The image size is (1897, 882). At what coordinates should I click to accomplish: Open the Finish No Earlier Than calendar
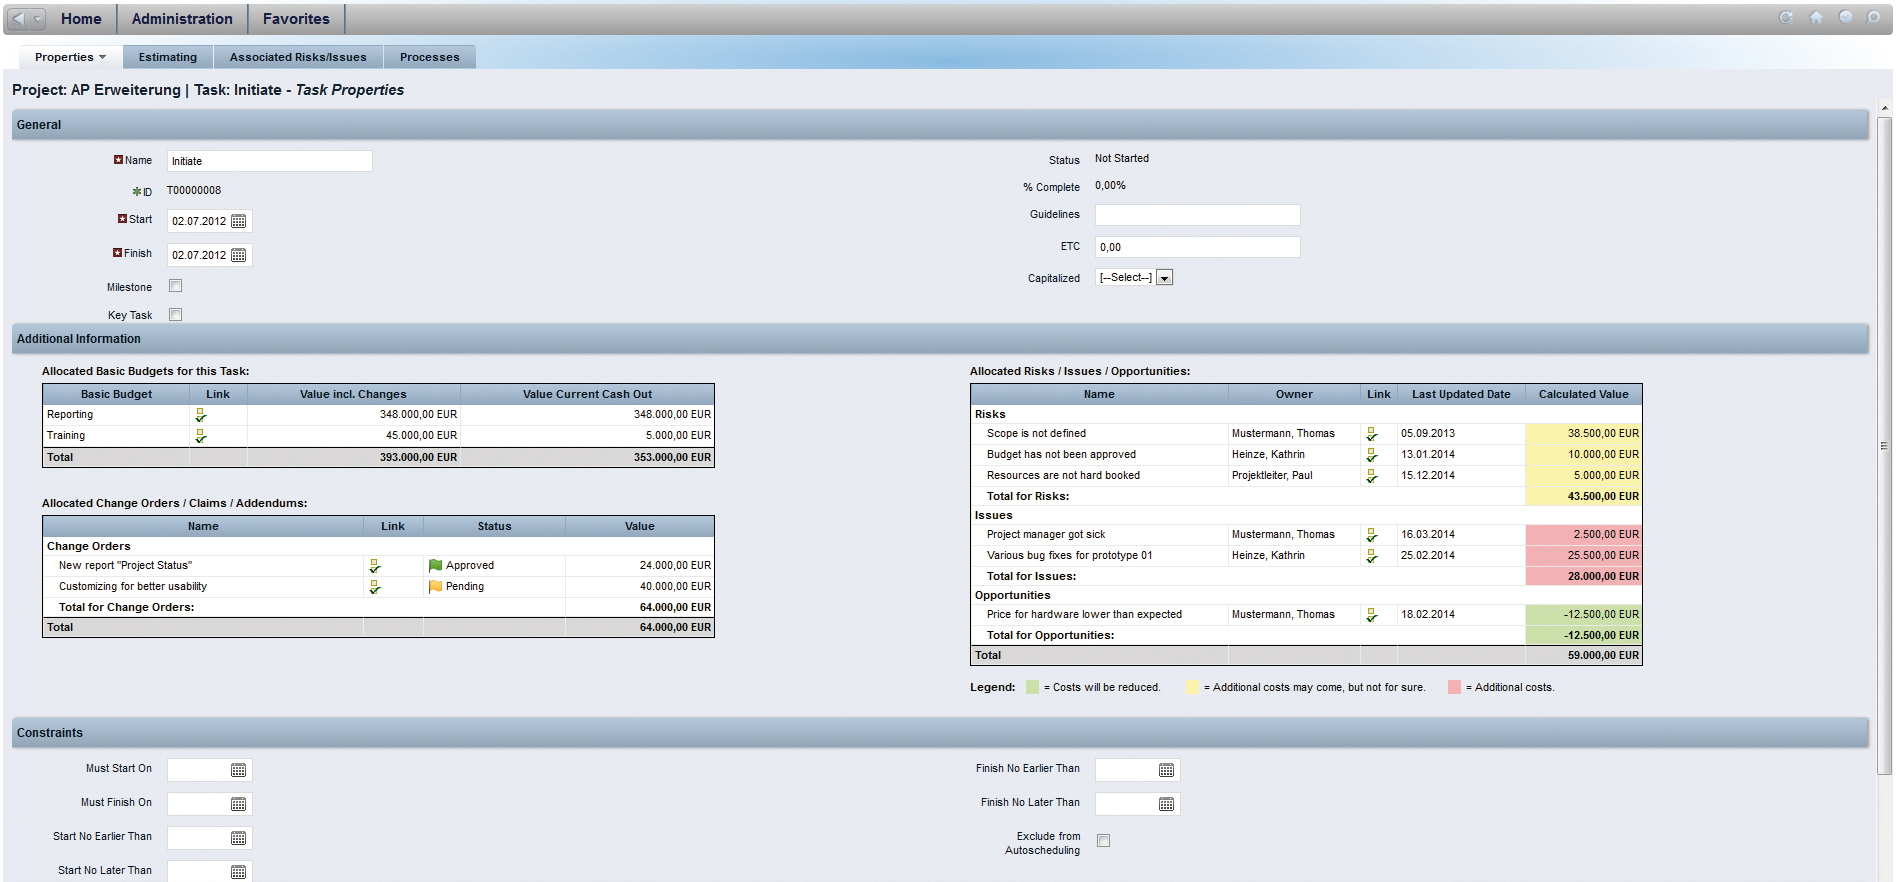click(x=1167, y=770)
